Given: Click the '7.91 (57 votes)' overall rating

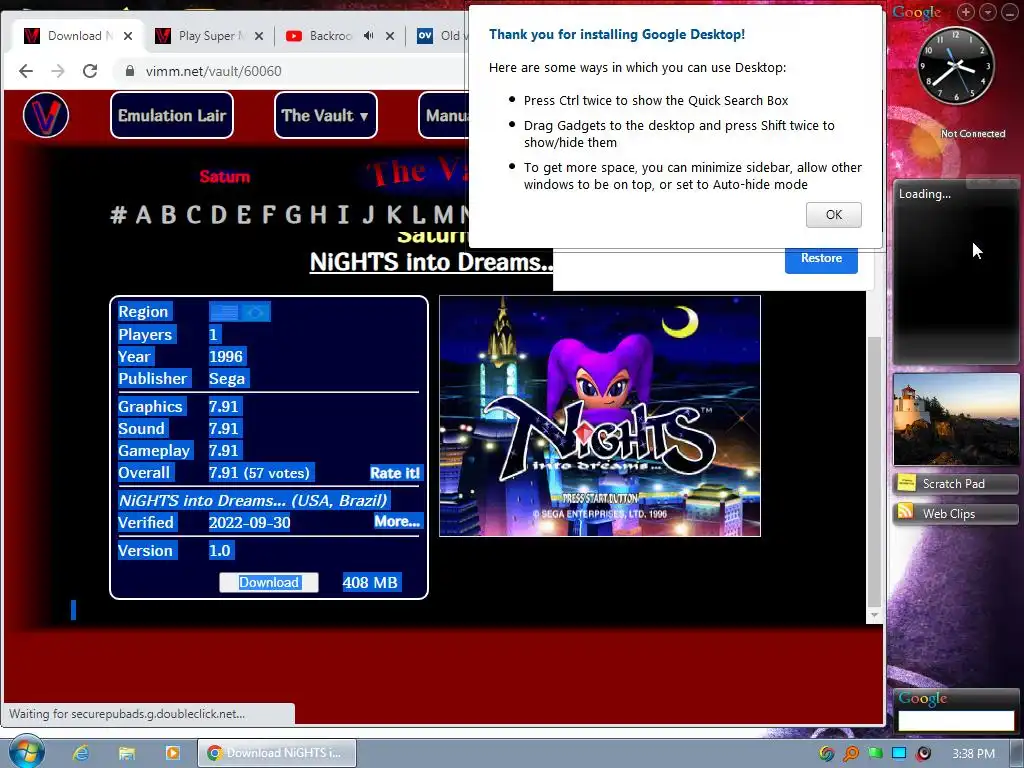Looking at the screenshot, I should click(259, 473).
